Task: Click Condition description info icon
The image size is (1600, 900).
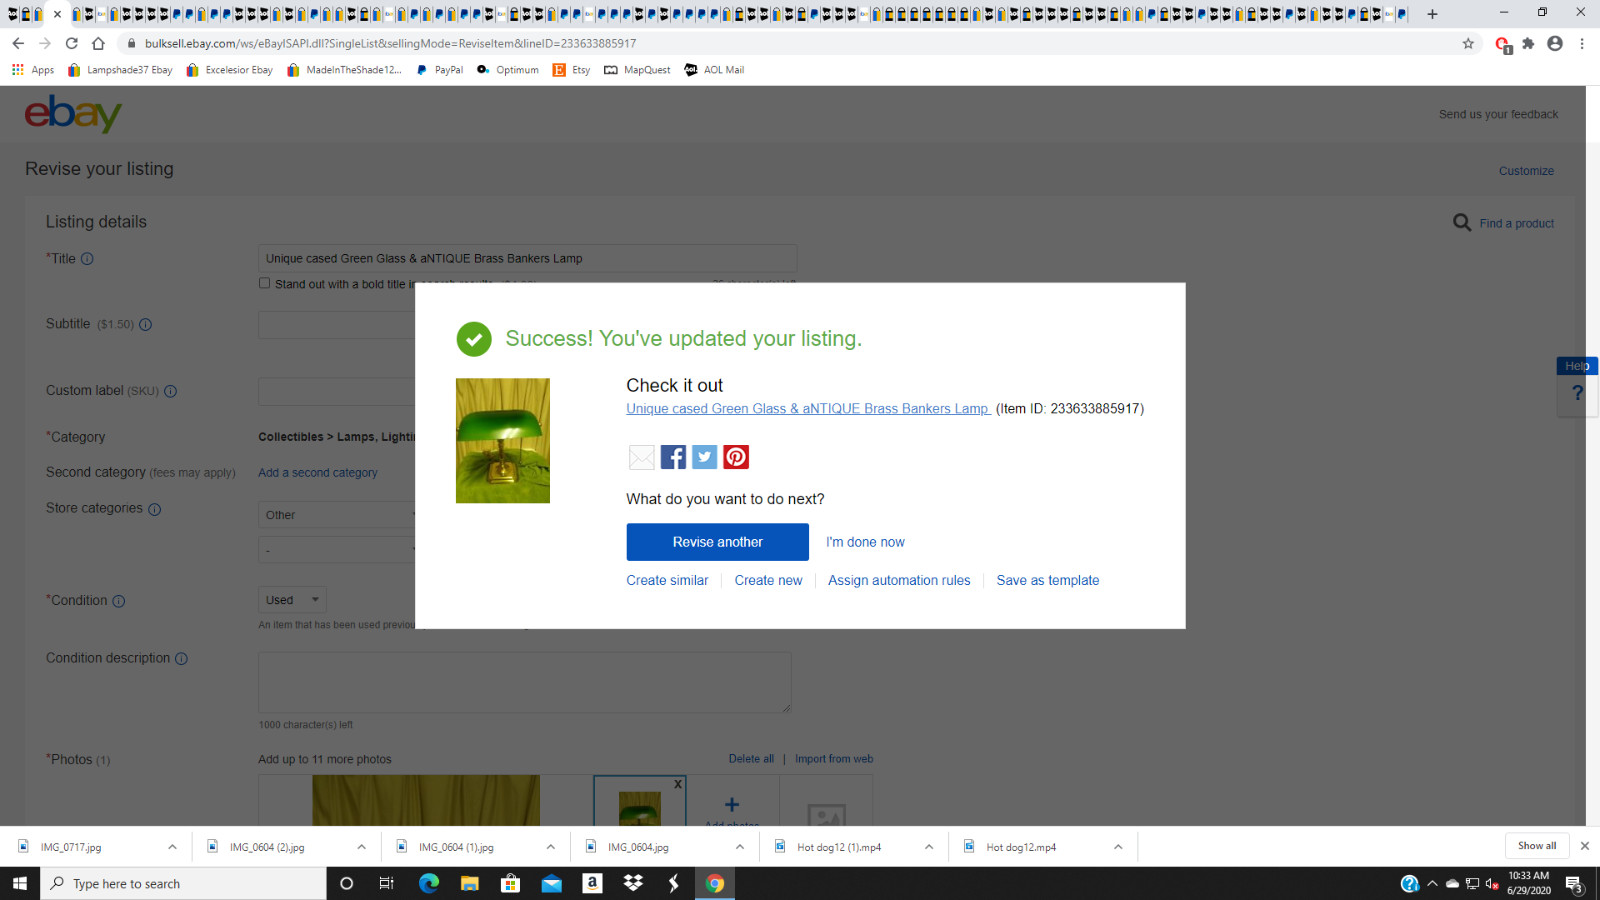Action: [x=181, y=659]
